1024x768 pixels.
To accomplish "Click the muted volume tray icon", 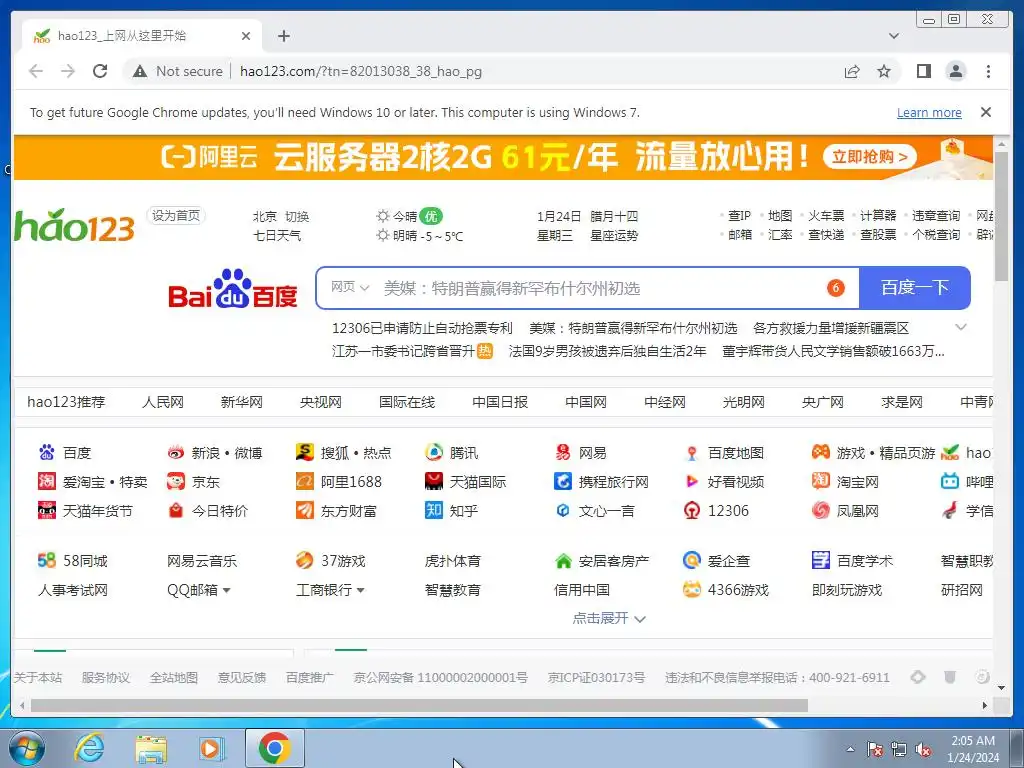I will (923, 750).
